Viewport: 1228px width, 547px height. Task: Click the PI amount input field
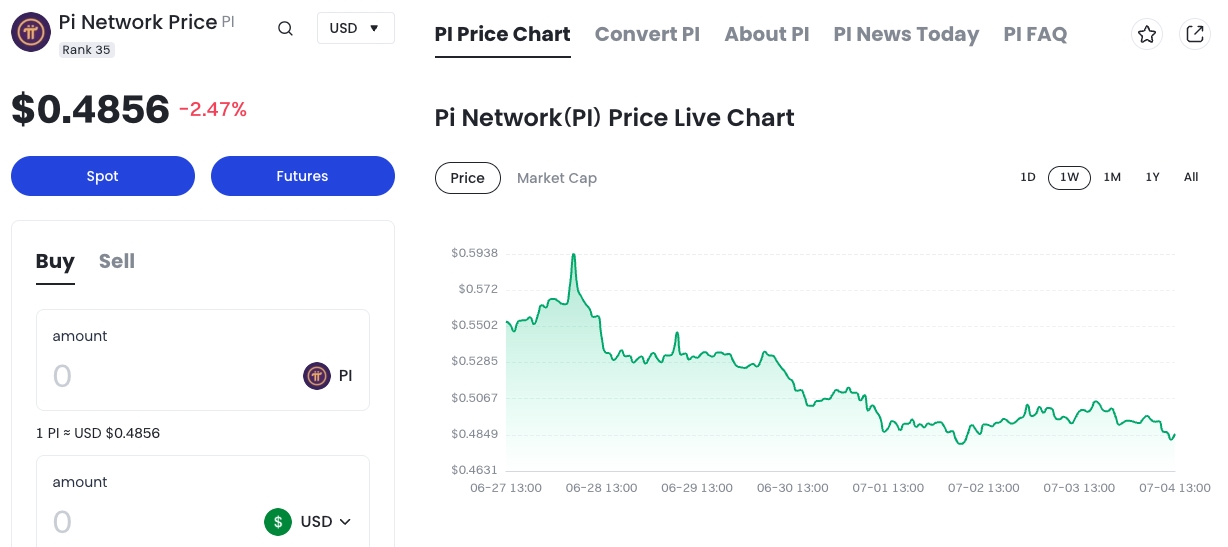170,377
